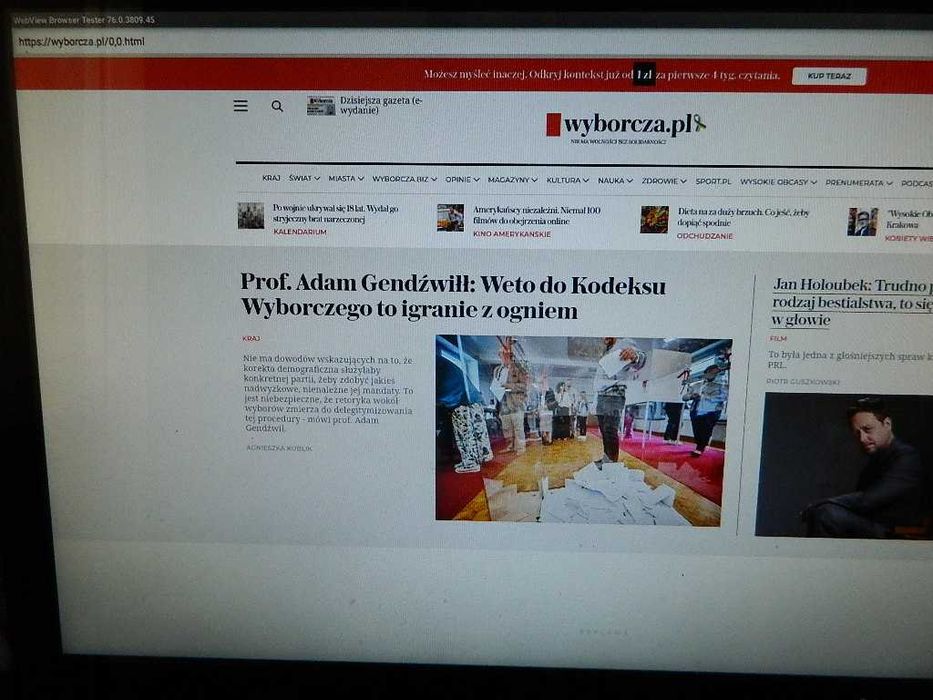Click the red FILM category tag
The height and width of the screenshot is (700, 933).
pos(778,338)
